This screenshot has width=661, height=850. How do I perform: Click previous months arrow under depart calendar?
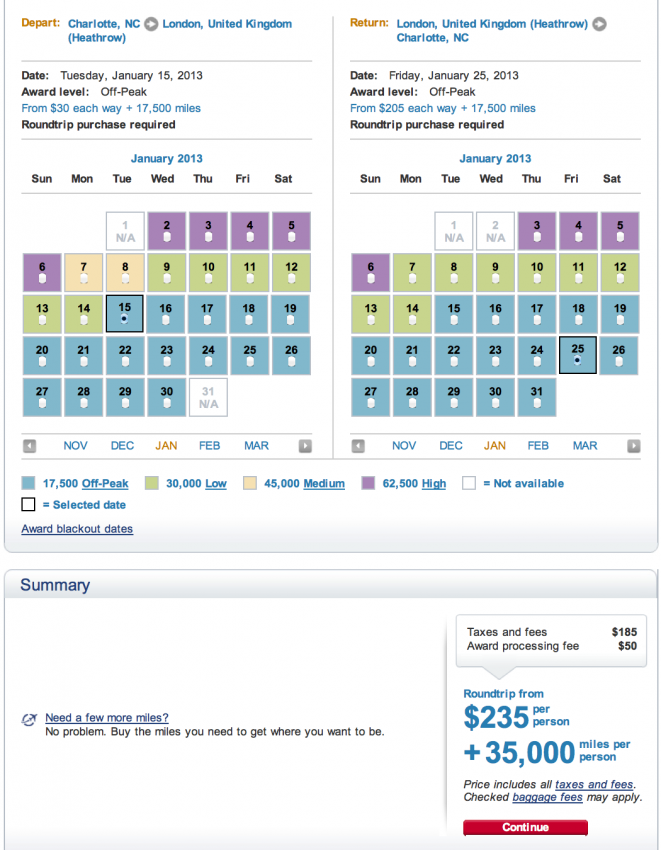[x=30, y=446]
